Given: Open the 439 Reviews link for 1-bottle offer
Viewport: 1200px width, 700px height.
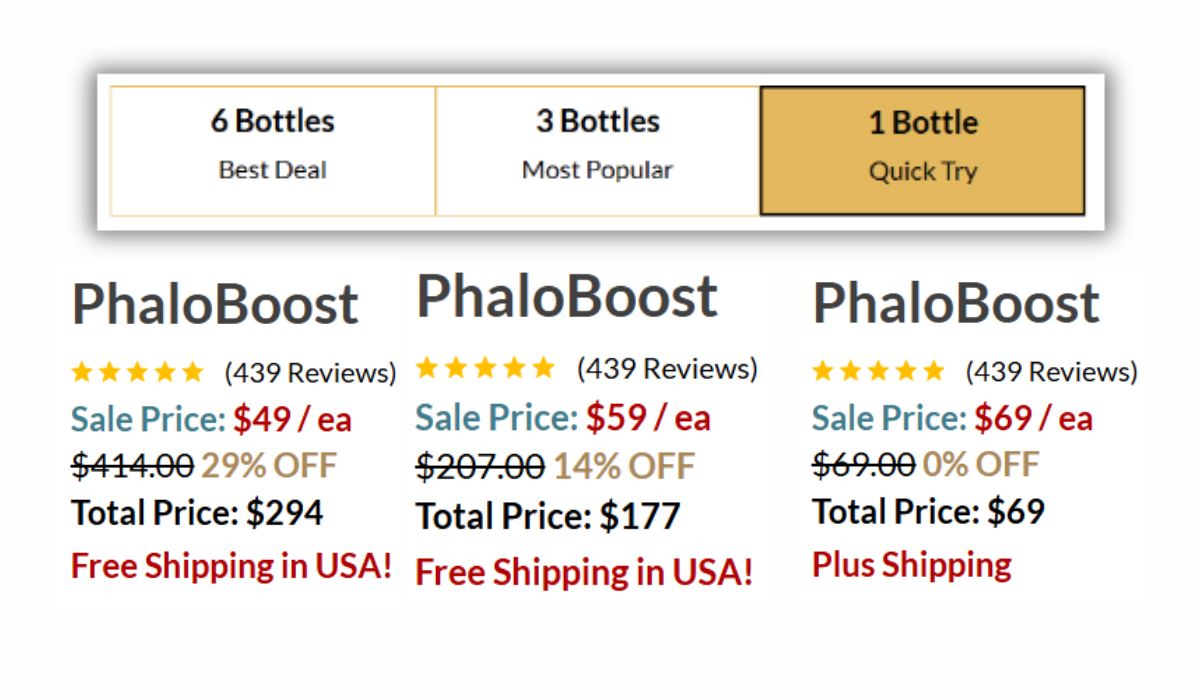Looking at the screenshot, I should point(1051,372).
